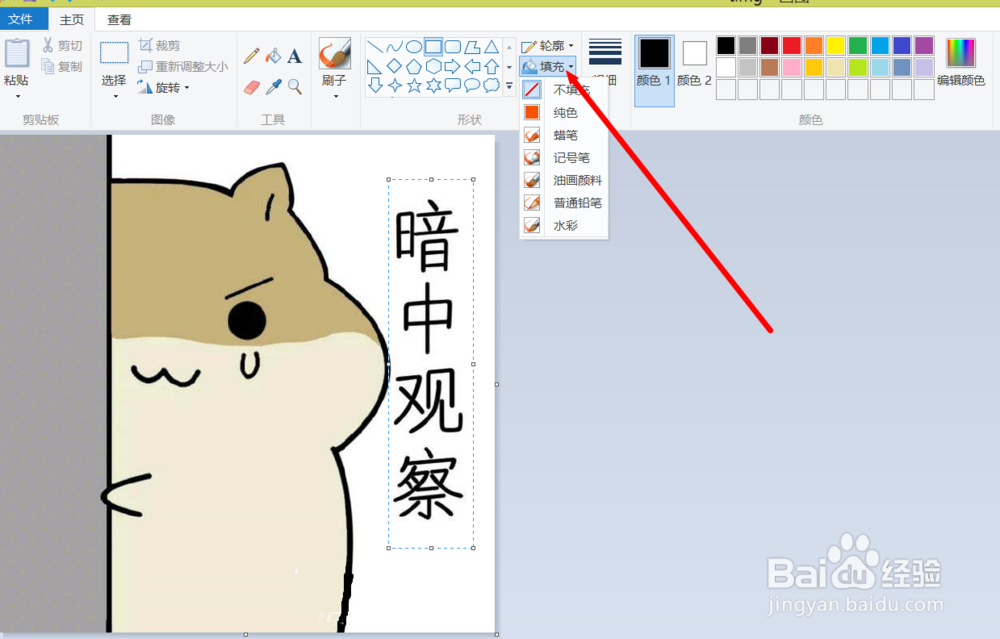The width and height of the screenshot is (1000, 639).
Task: Click the Paste clipboard icon
Action: [17, 52]
